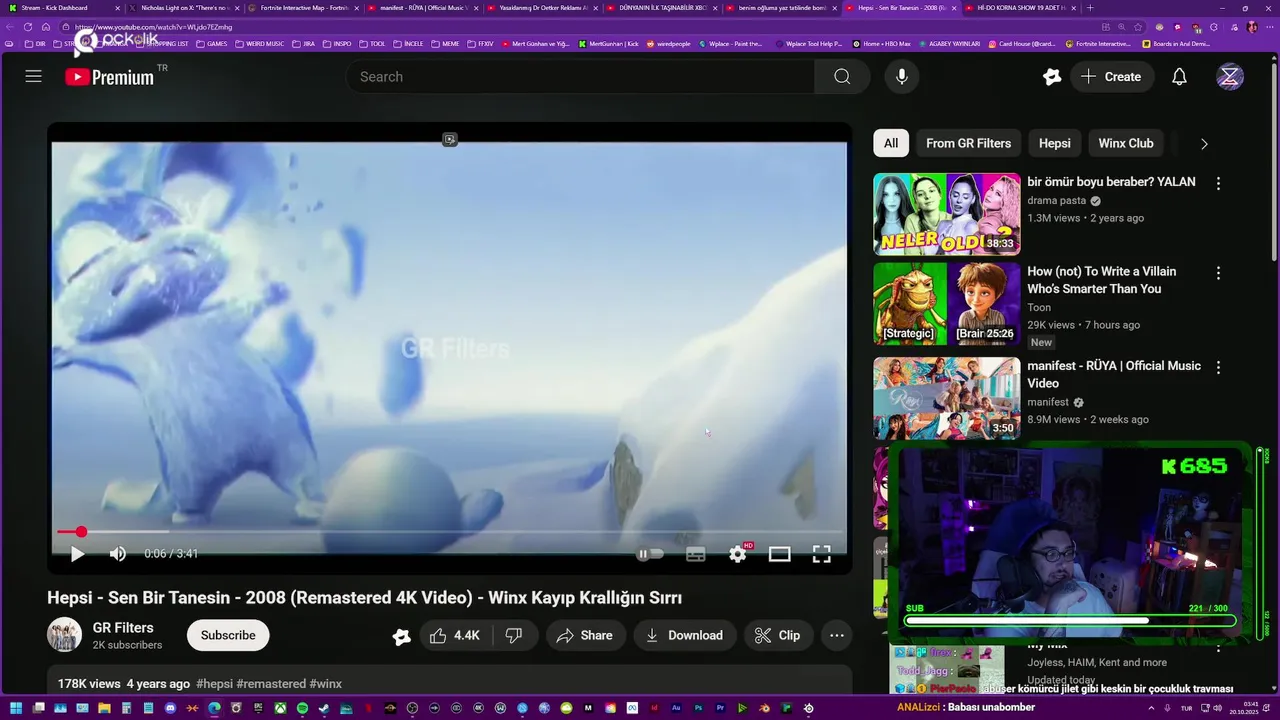
Task: Open GR Filters channel name link
Action: (123, 628)
